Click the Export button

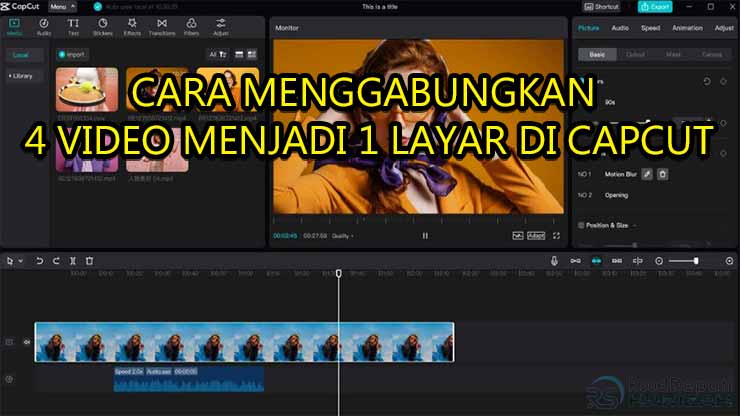click(x=655, y=7)
